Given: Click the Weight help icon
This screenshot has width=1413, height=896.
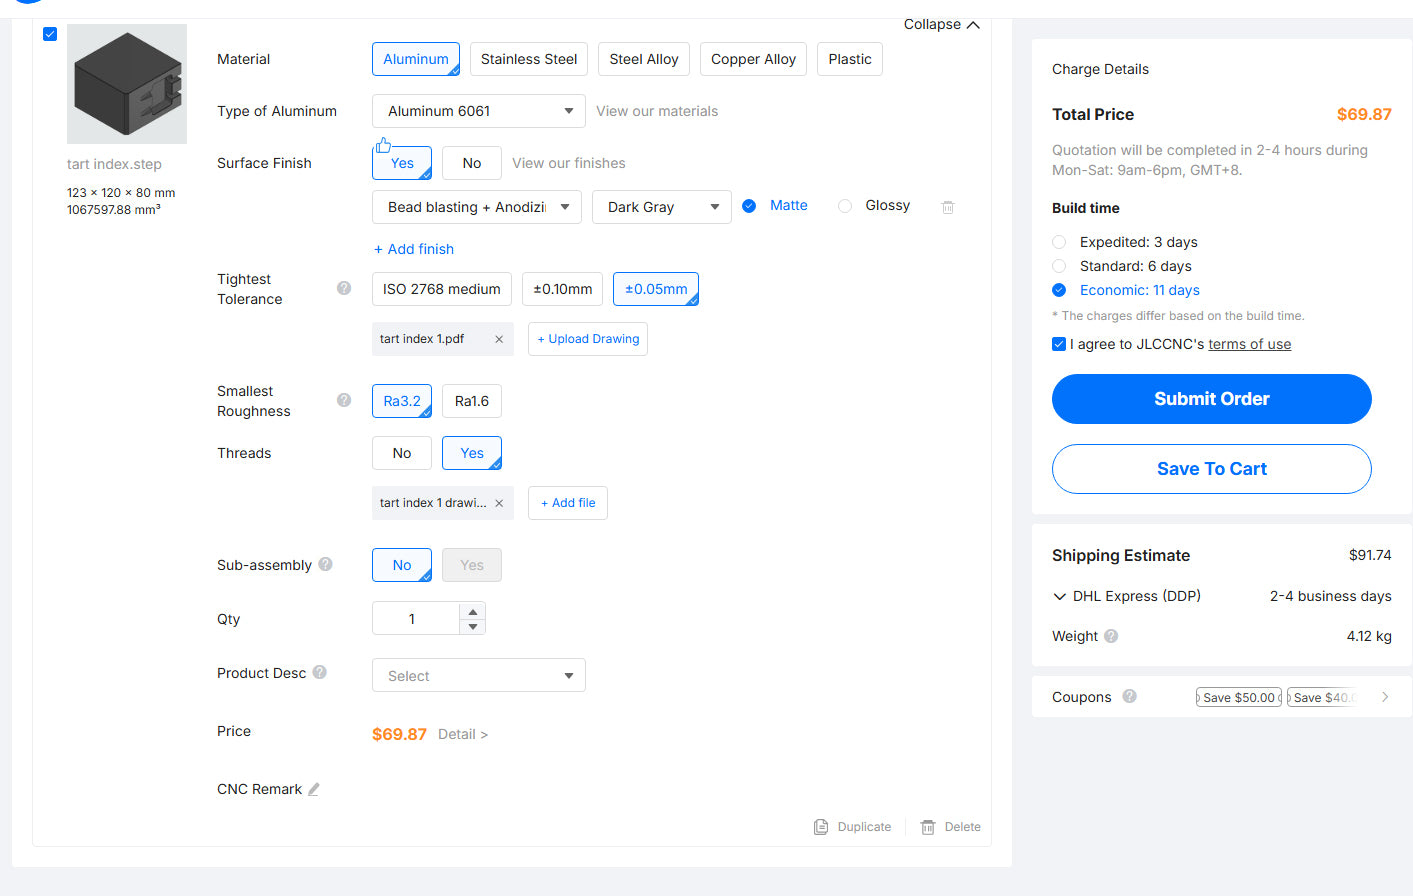Looking at the screenshot, I should pos(1111,636).
